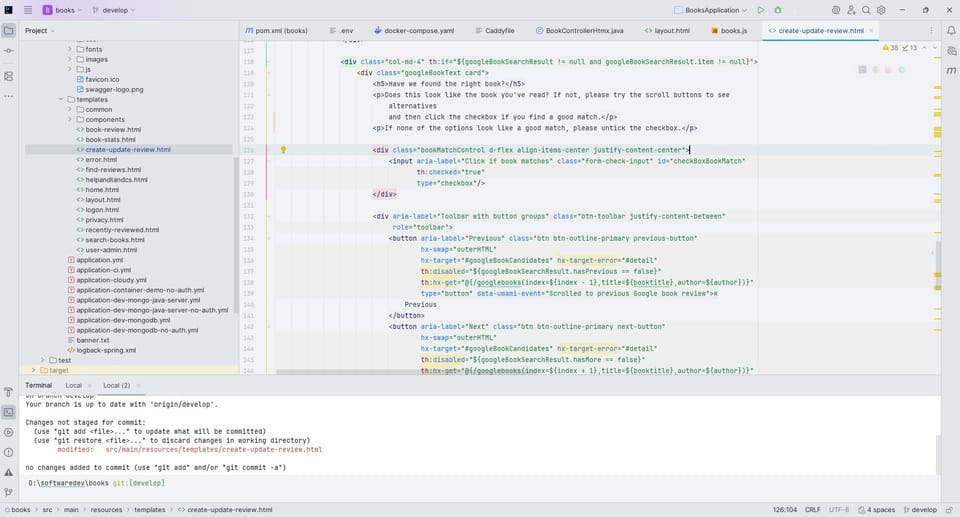Image resolution: width=960 pixels, height=517 pixels.
Task: Open editor tabs more-options menu
Action: [x=931, y=31]
